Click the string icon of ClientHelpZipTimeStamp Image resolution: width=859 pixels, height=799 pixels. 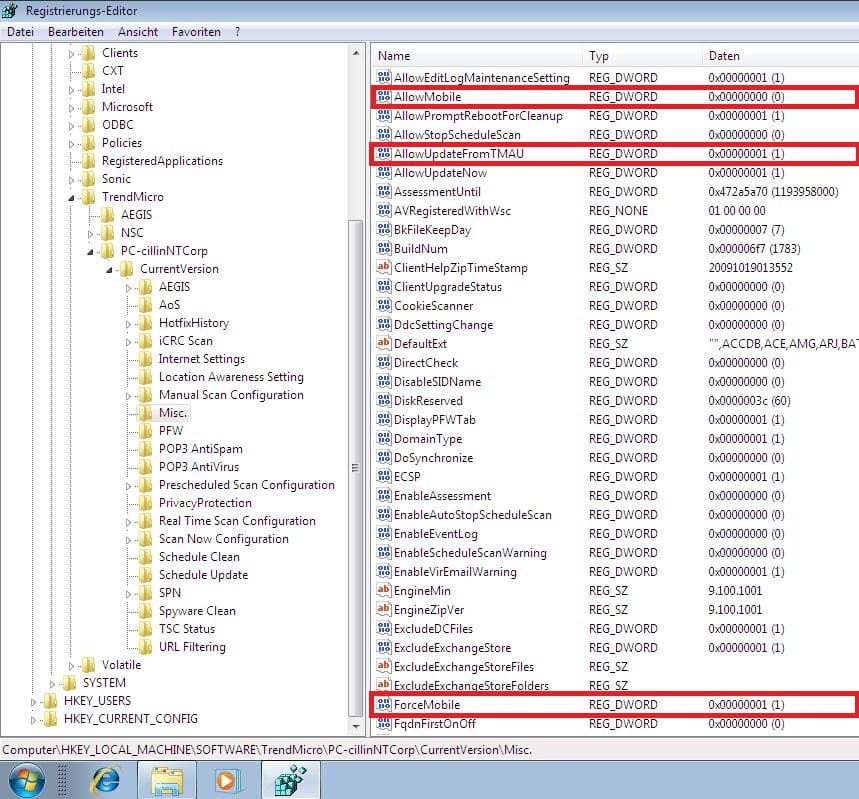(x=384, y=267)
